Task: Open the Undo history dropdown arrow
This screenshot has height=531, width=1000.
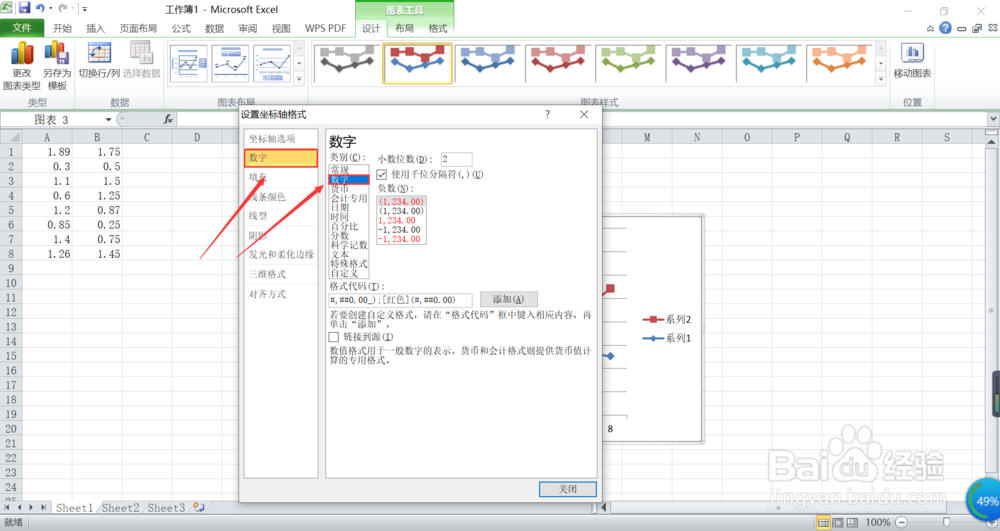Action: [50, 9]
